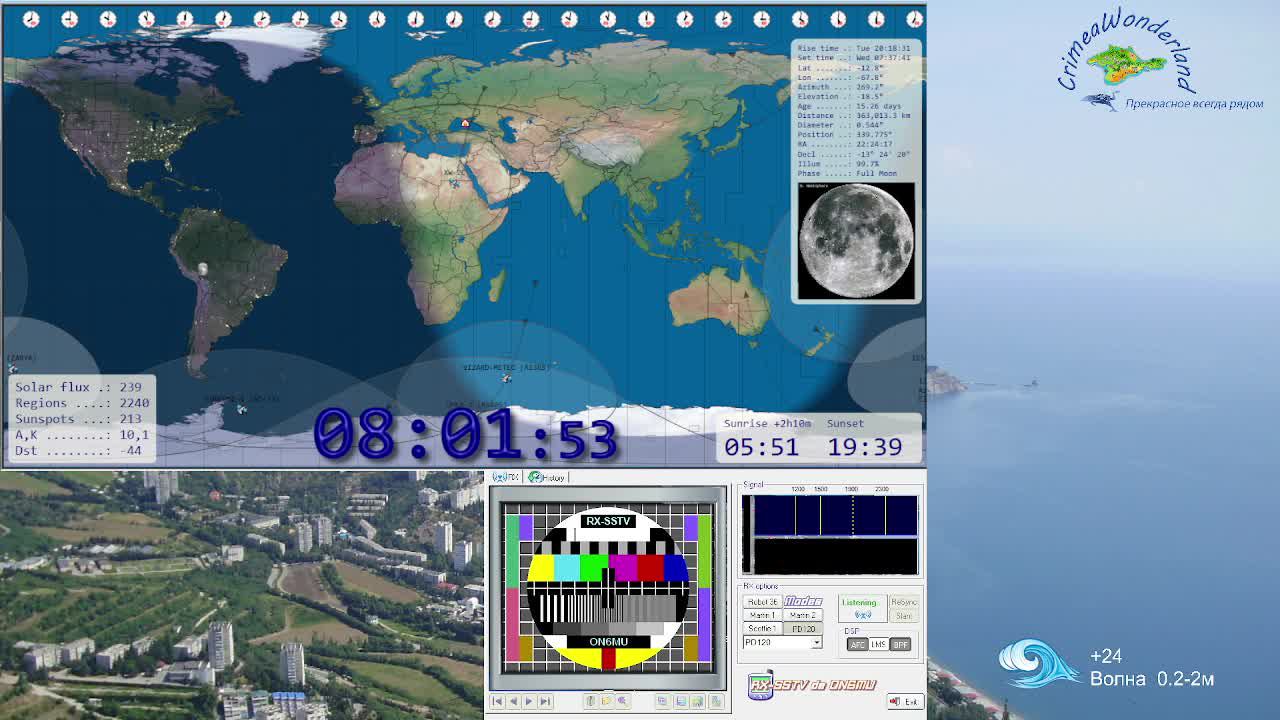Toggle the AFC DSP option

click(857, 645)
